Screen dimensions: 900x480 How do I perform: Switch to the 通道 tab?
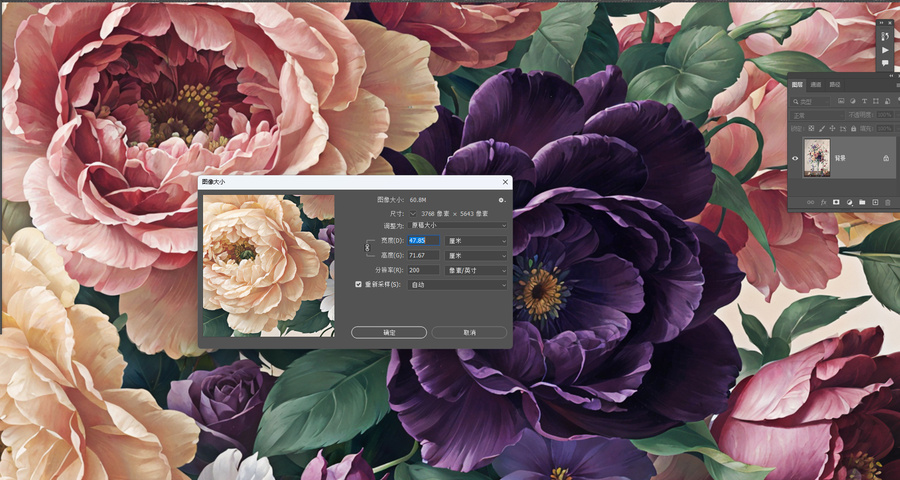point(816,84)
